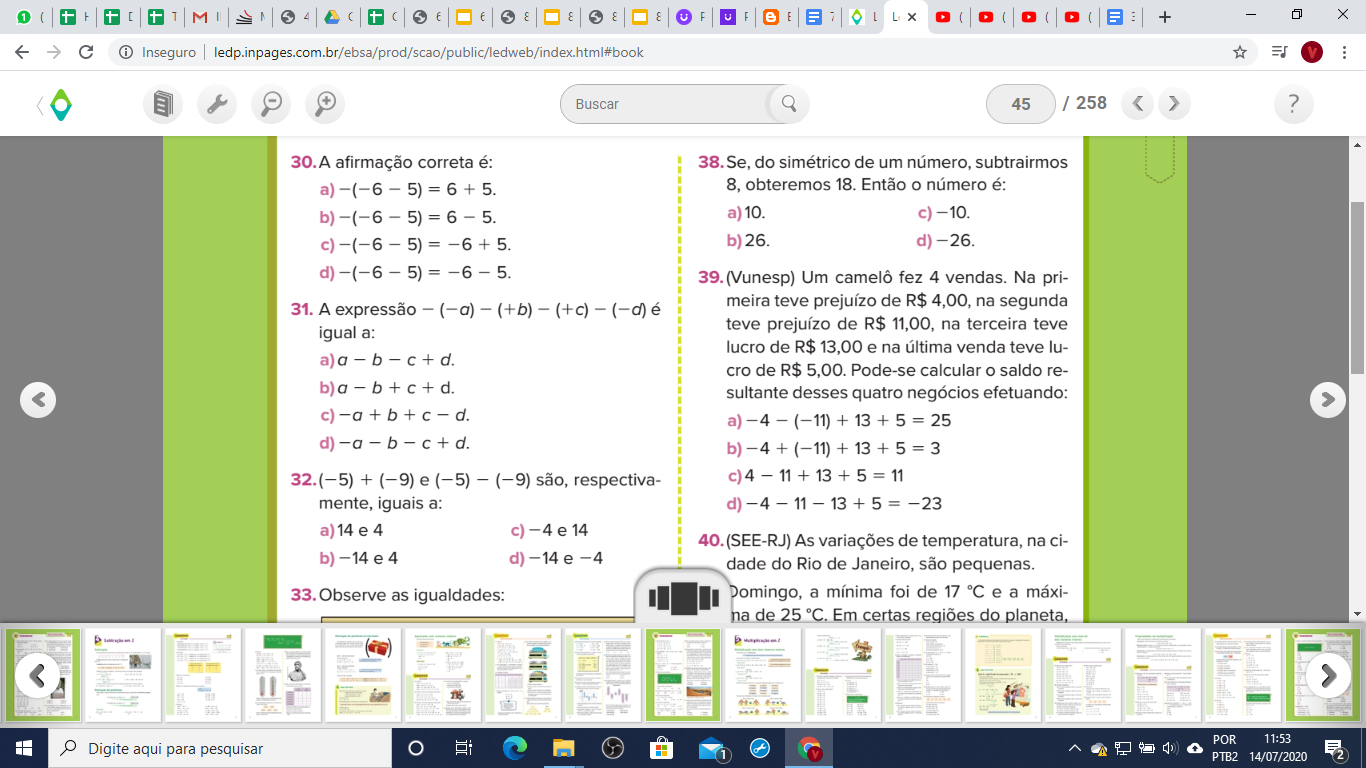
Task: Go to previous page in toolbar
Action: [x=1138, y=103]
